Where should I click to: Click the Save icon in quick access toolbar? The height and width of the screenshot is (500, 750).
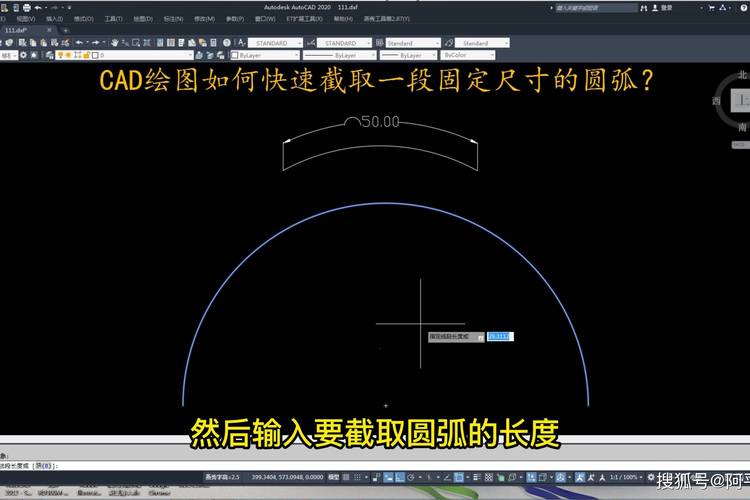pos(16,8)
